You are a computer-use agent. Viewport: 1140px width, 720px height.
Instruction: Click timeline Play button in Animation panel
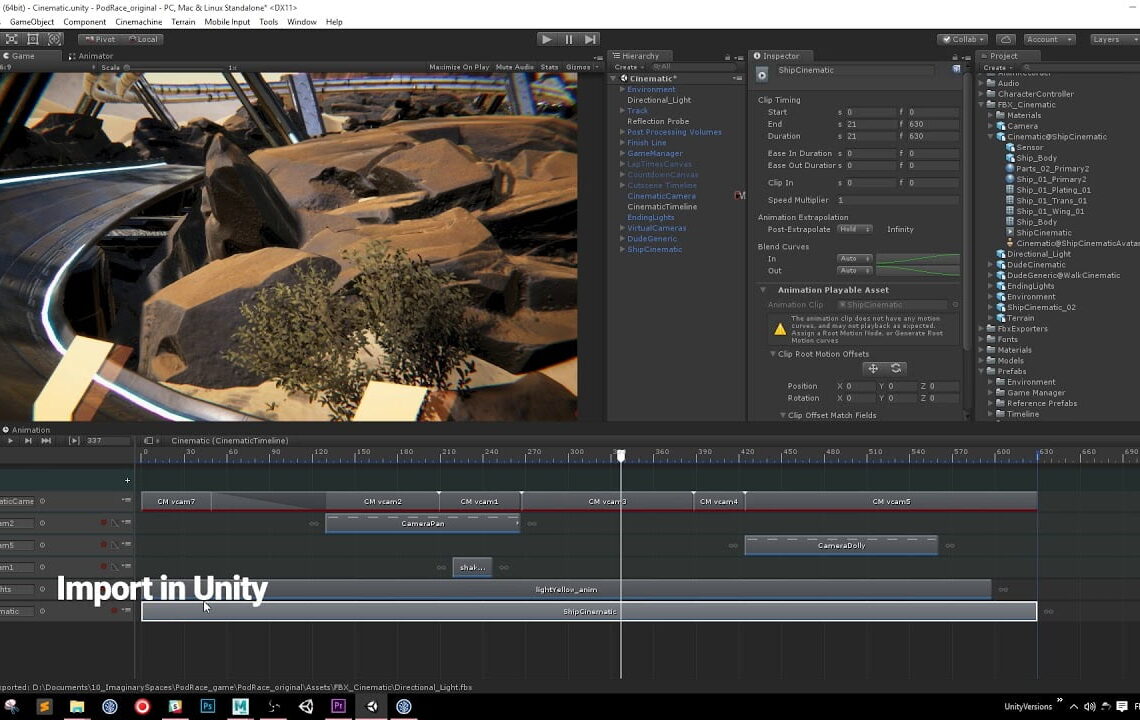tap(10, 441)
